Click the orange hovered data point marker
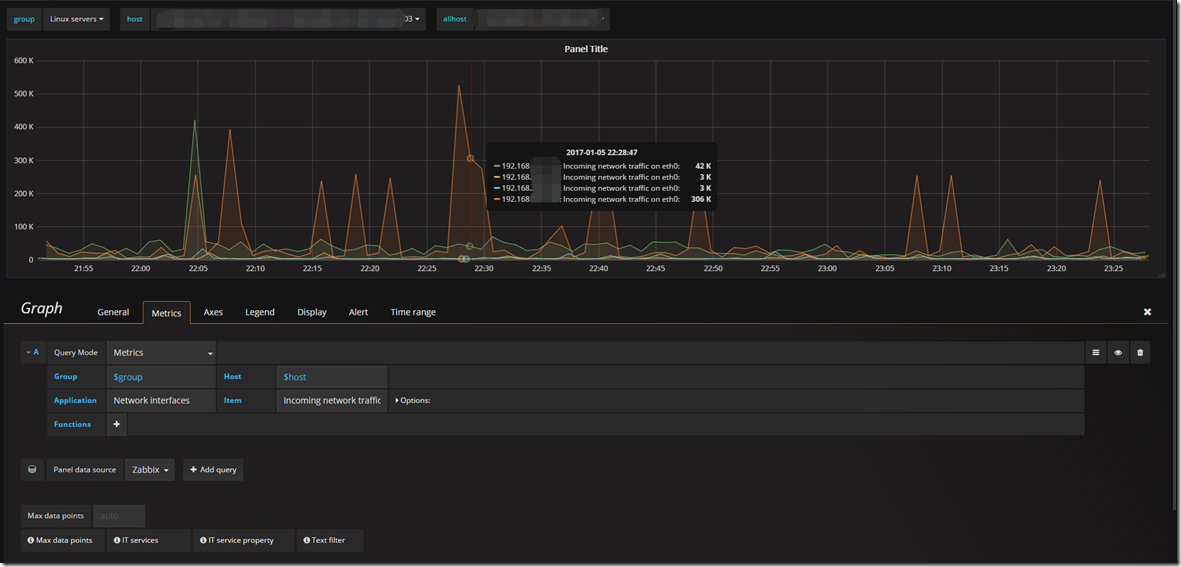 point(470,158)
